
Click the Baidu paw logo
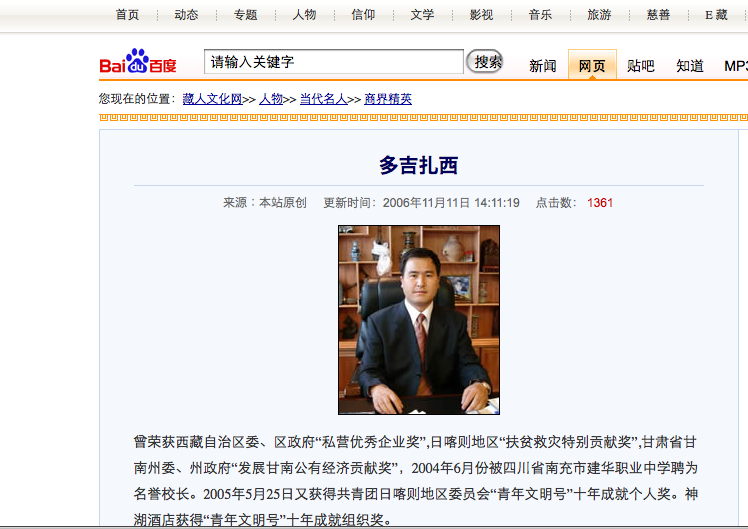[x=138, y=61]
